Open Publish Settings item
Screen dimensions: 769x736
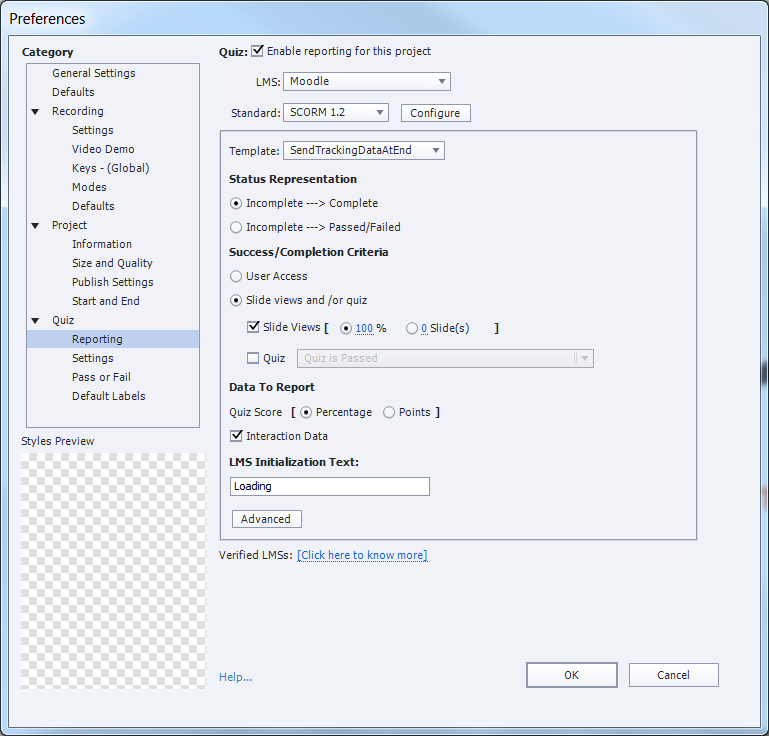point(113,282)
